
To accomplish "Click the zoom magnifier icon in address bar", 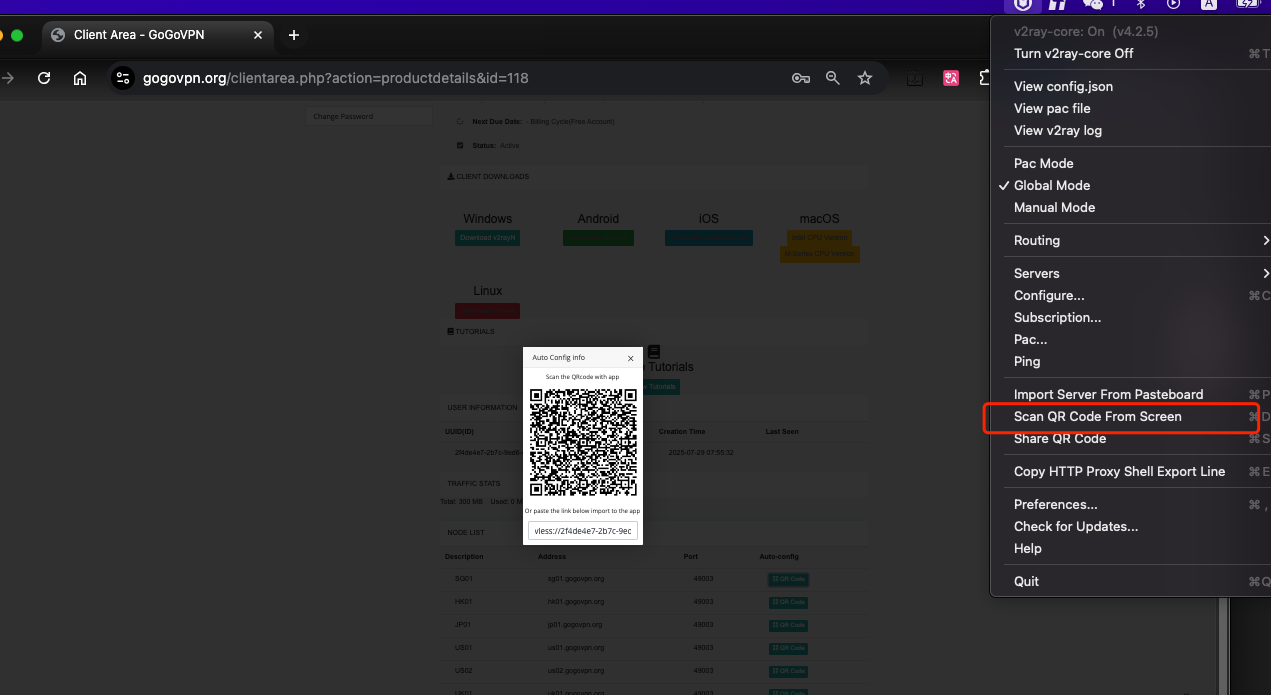I will point(832,78).
